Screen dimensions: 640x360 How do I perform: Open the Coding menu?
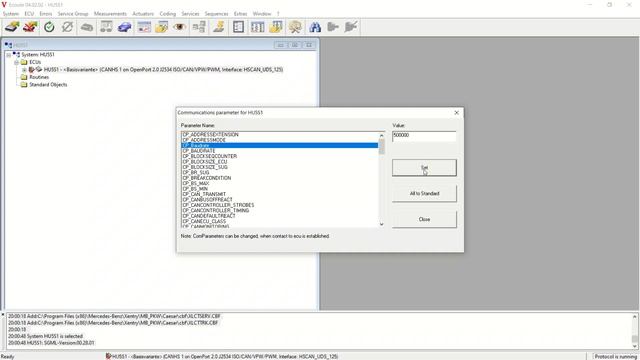(x=167, y=13)
